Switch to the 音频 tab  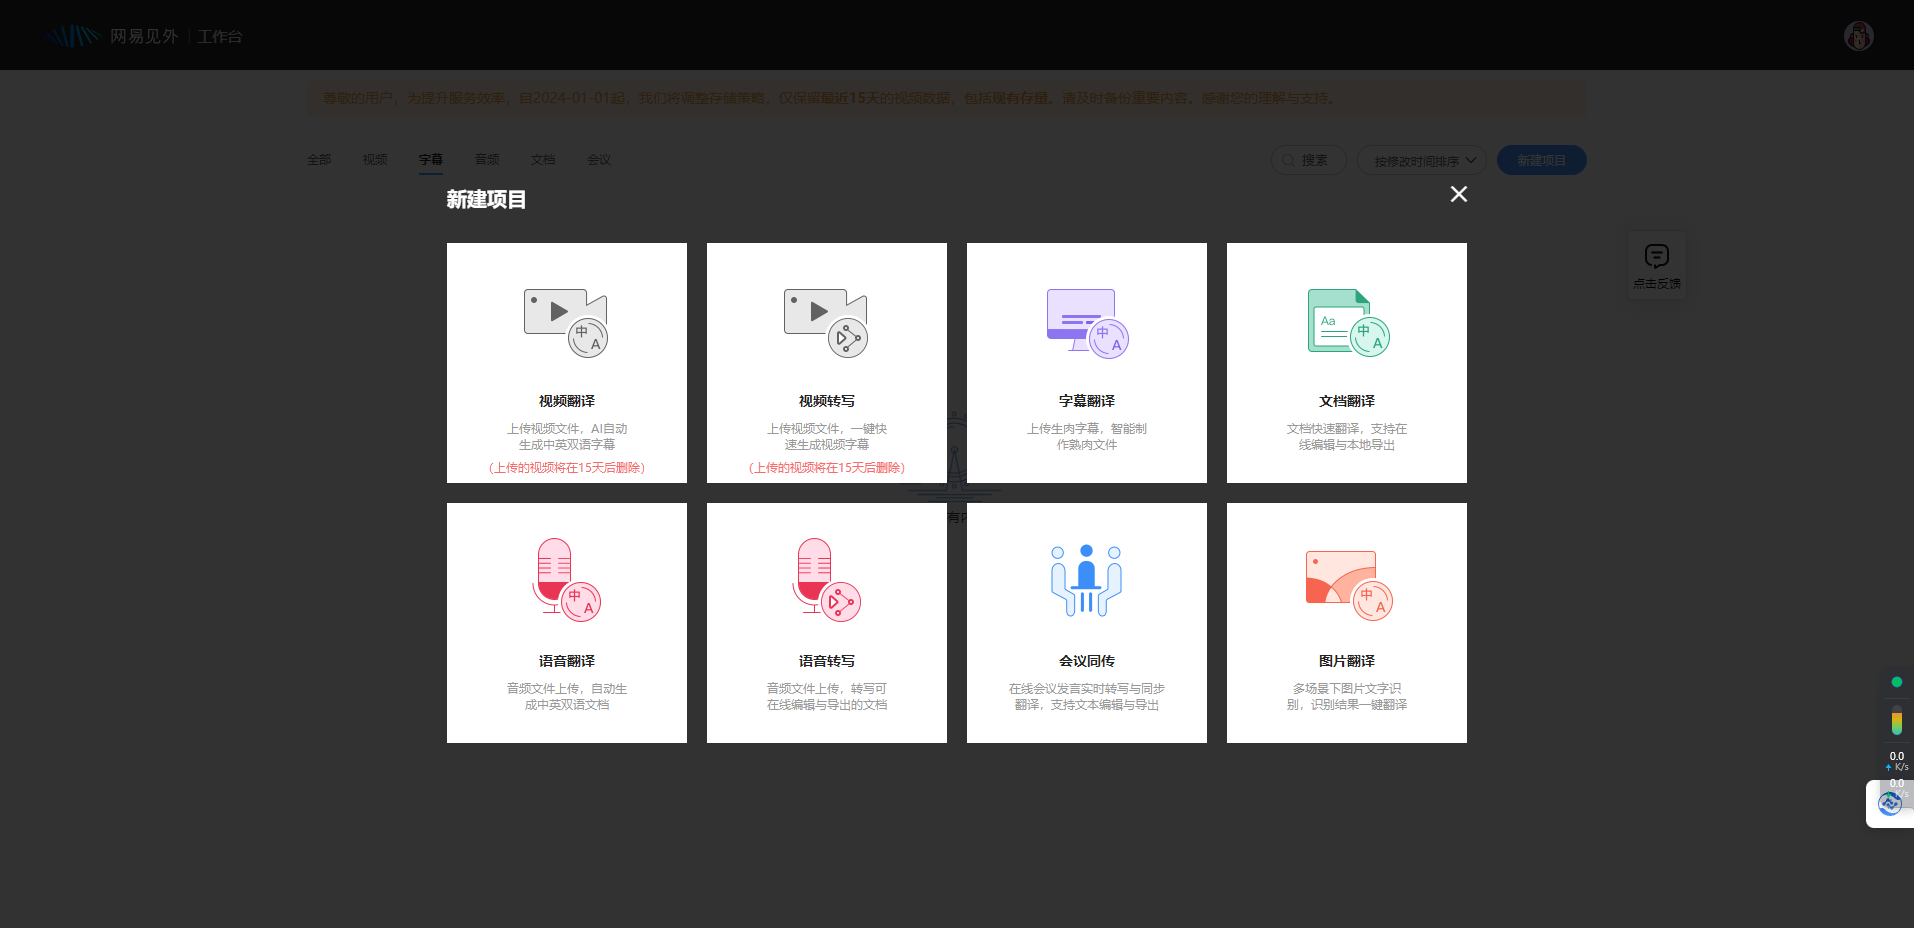tap(487, 160)
